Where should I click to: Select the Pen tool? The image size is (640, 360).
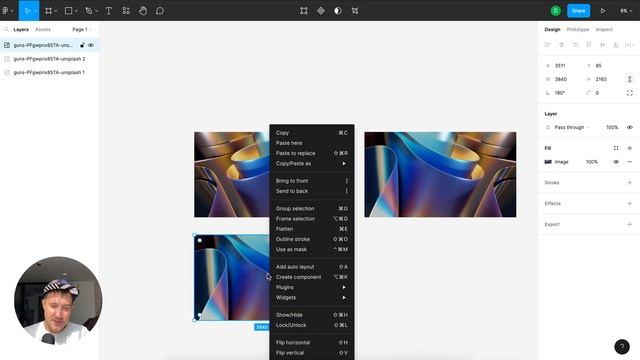tap(89, 11)
